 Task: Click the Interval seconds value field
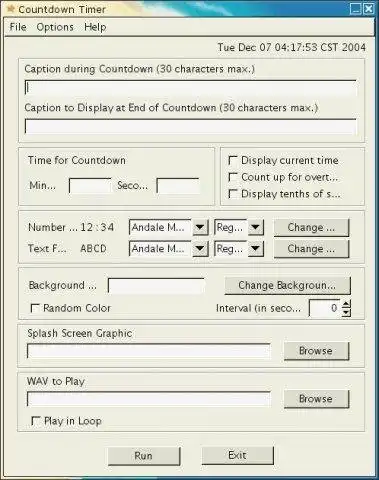(325, 308)
